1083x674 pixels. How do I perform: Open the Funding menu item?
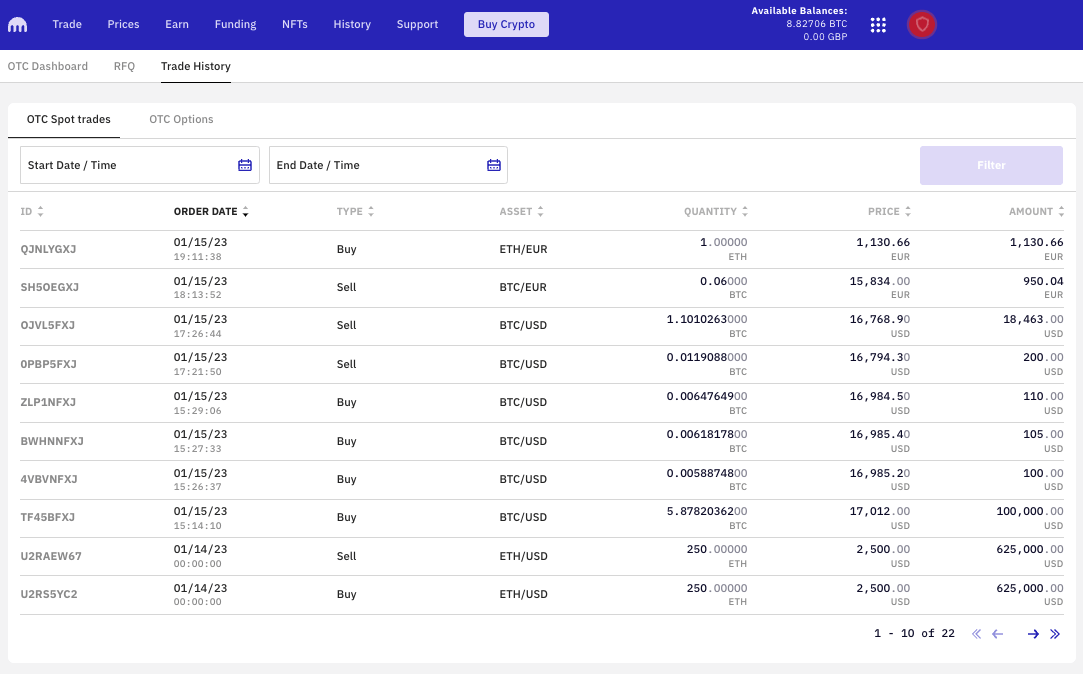pyautogui.click(x=235, y=24)
